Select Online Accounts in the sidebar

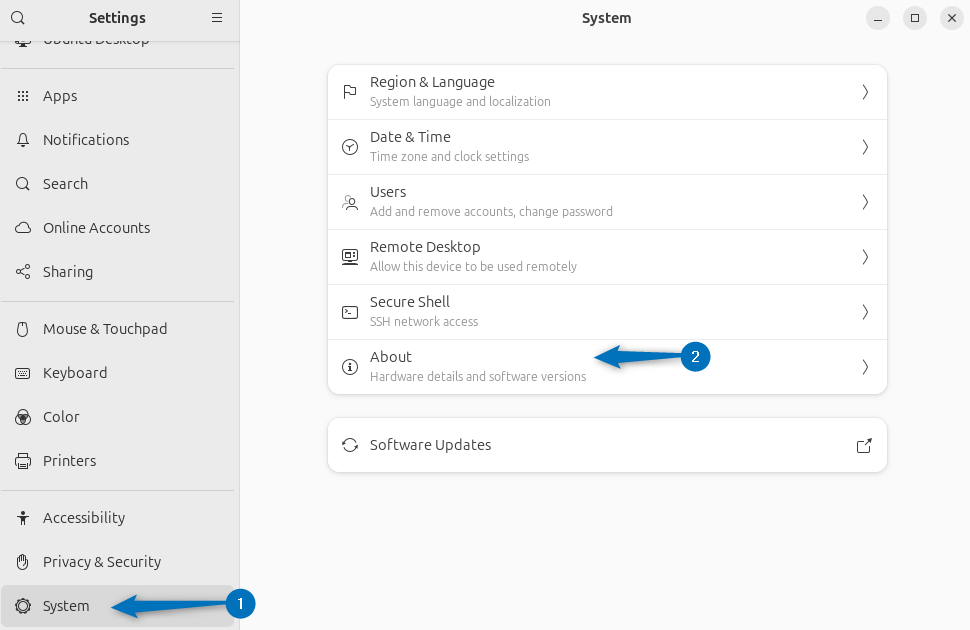click(x=95, y=227)
